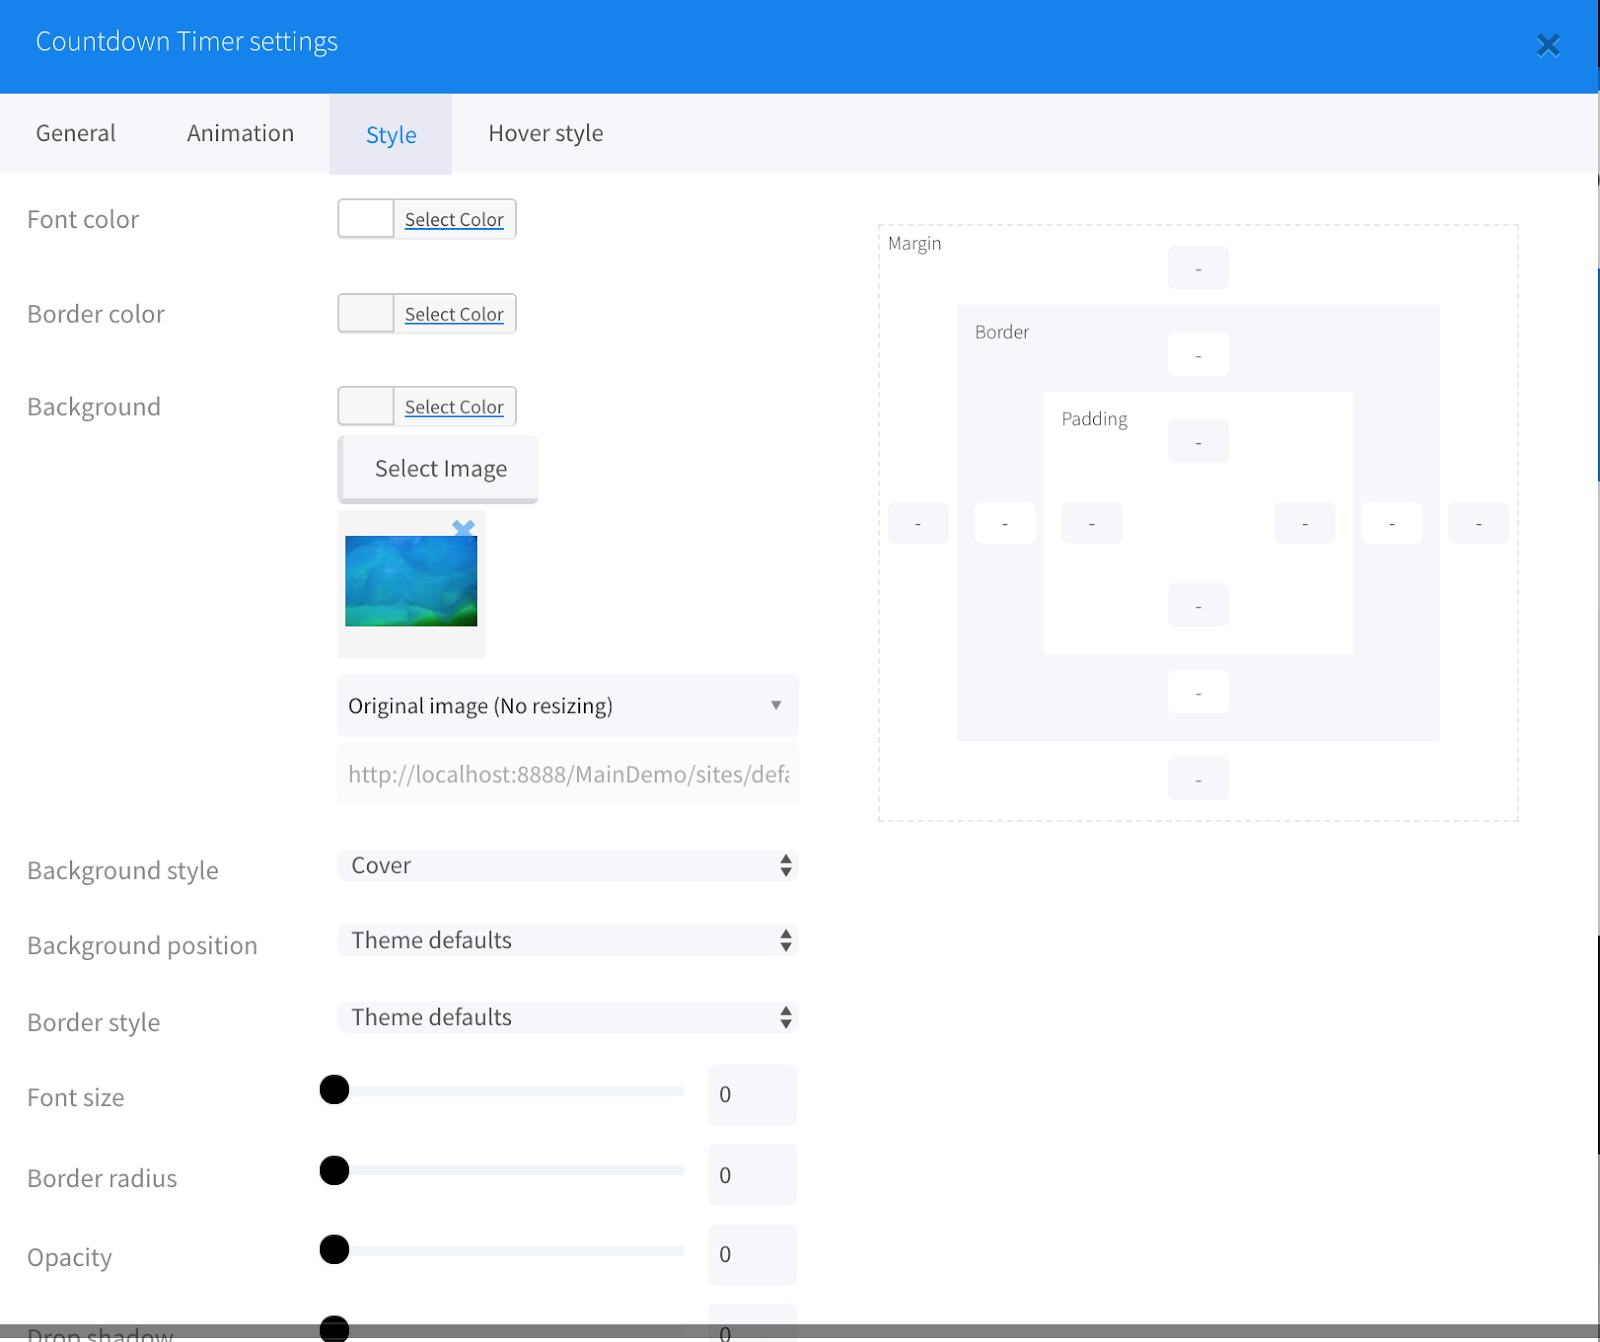Open the Original image resizing dropdown

(568, 706)
